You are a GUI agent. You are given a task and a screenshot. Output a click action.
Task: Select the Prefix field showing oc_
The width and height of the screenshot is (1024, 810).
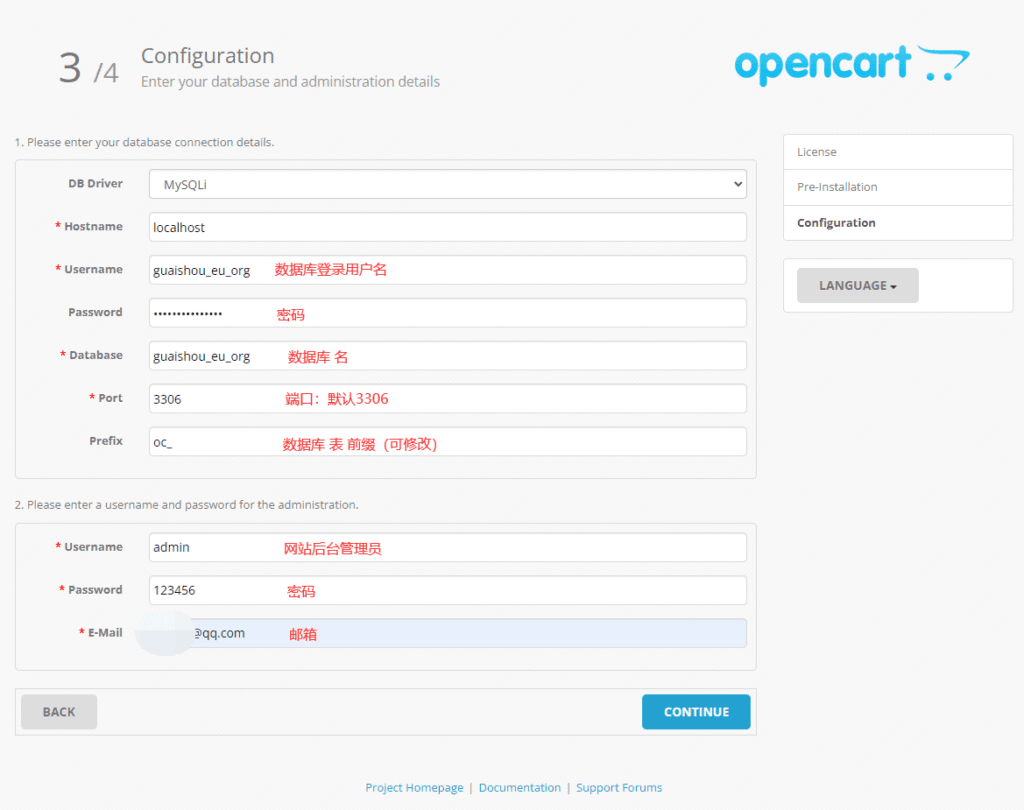[x=447, y=441]
